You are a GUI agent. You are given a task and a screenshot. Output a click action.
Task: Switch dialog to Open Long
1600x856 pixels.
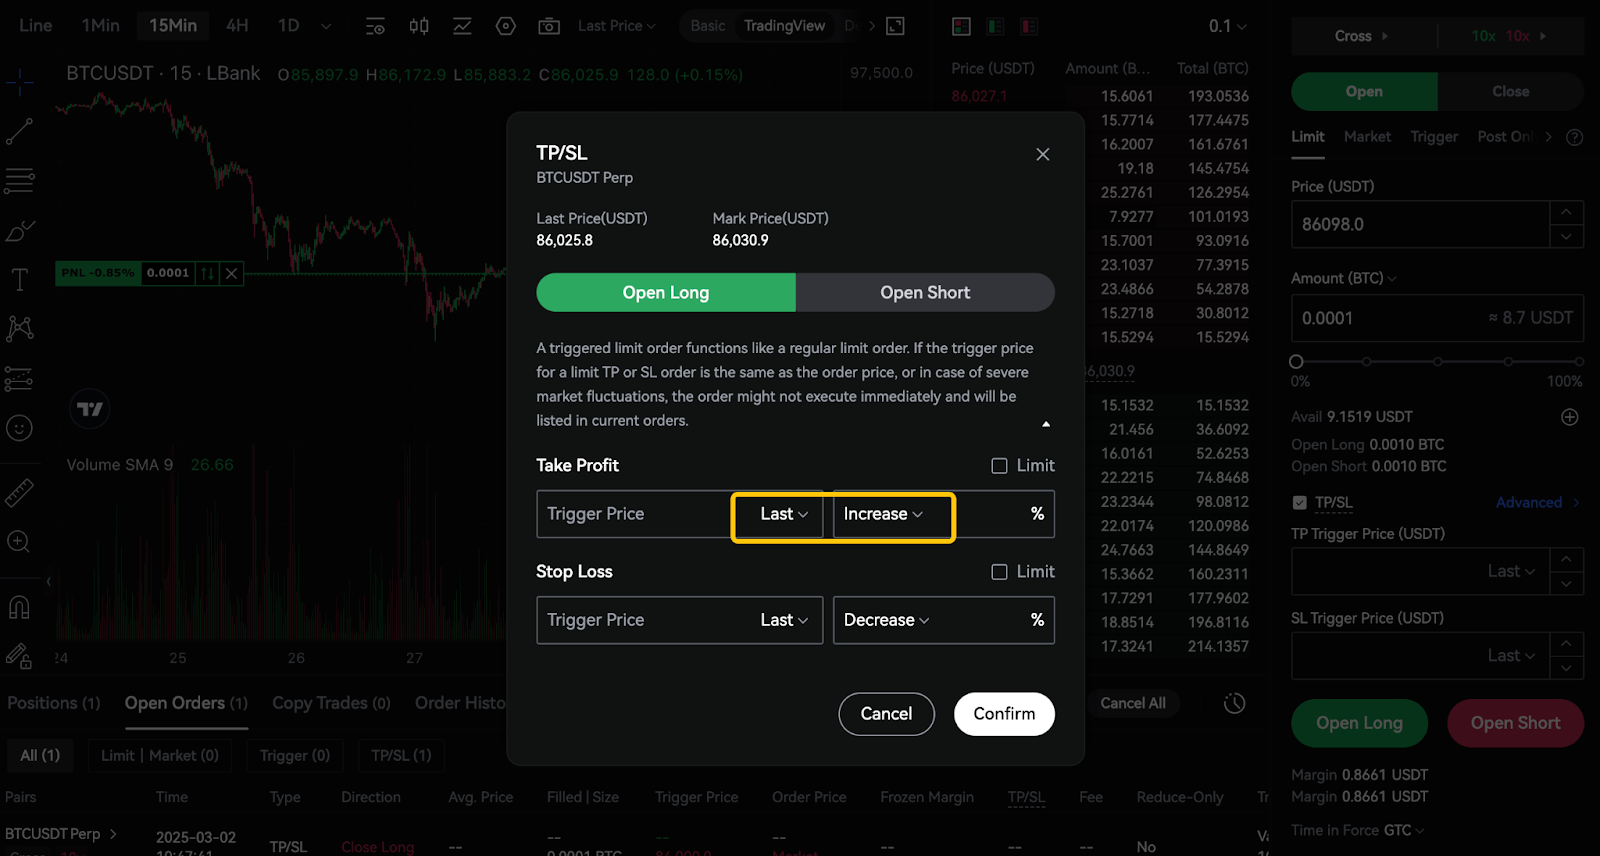click(x=666, y=292)
